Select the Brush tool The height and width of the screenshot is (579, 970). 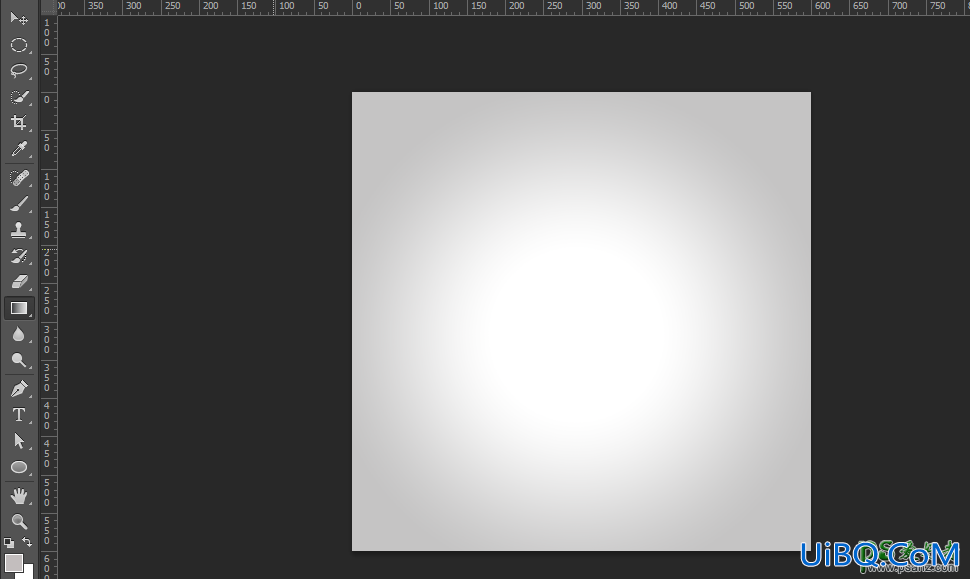pos(19,204)
